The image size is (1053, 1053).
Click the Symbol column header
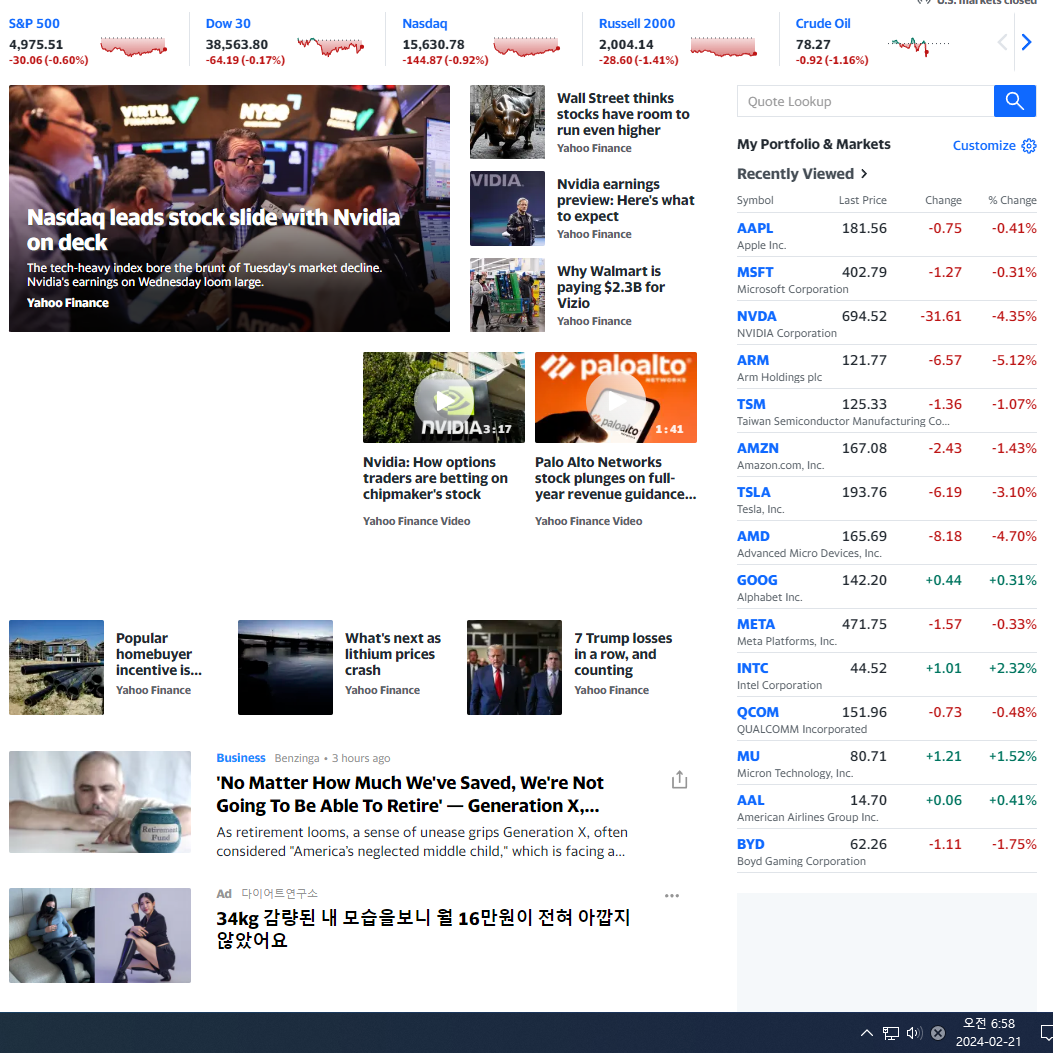coord(755,200)
